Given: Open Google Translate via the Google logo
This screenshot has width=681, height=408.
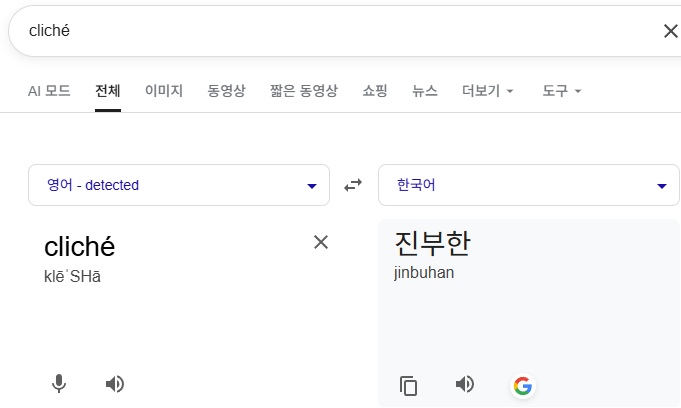Looking at the screenshot, I should [522, 385].
